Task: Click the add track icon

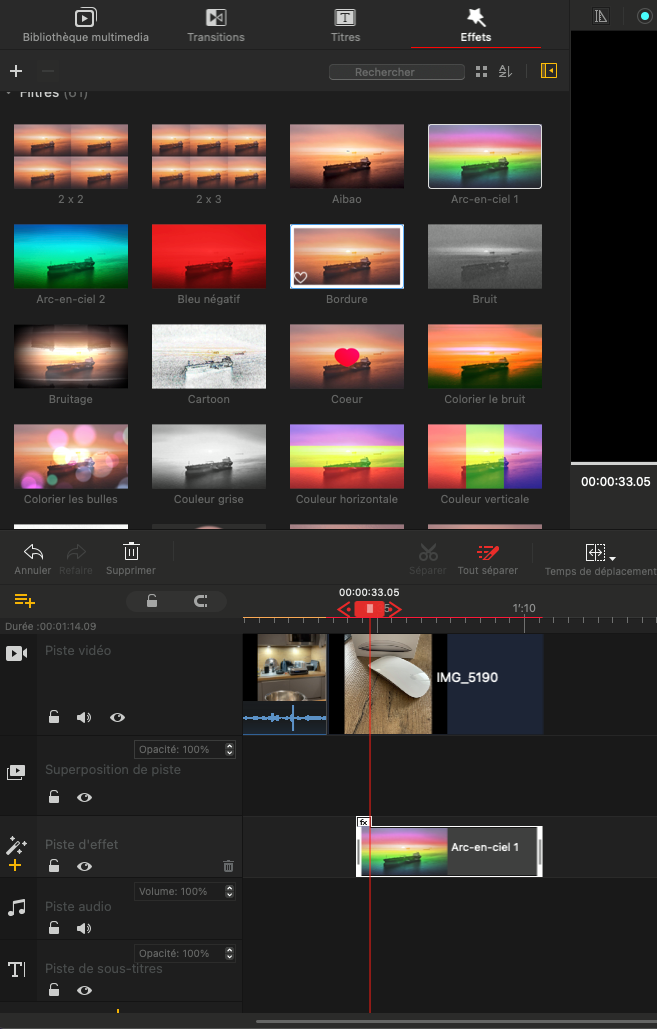Action: click(24, 600)
